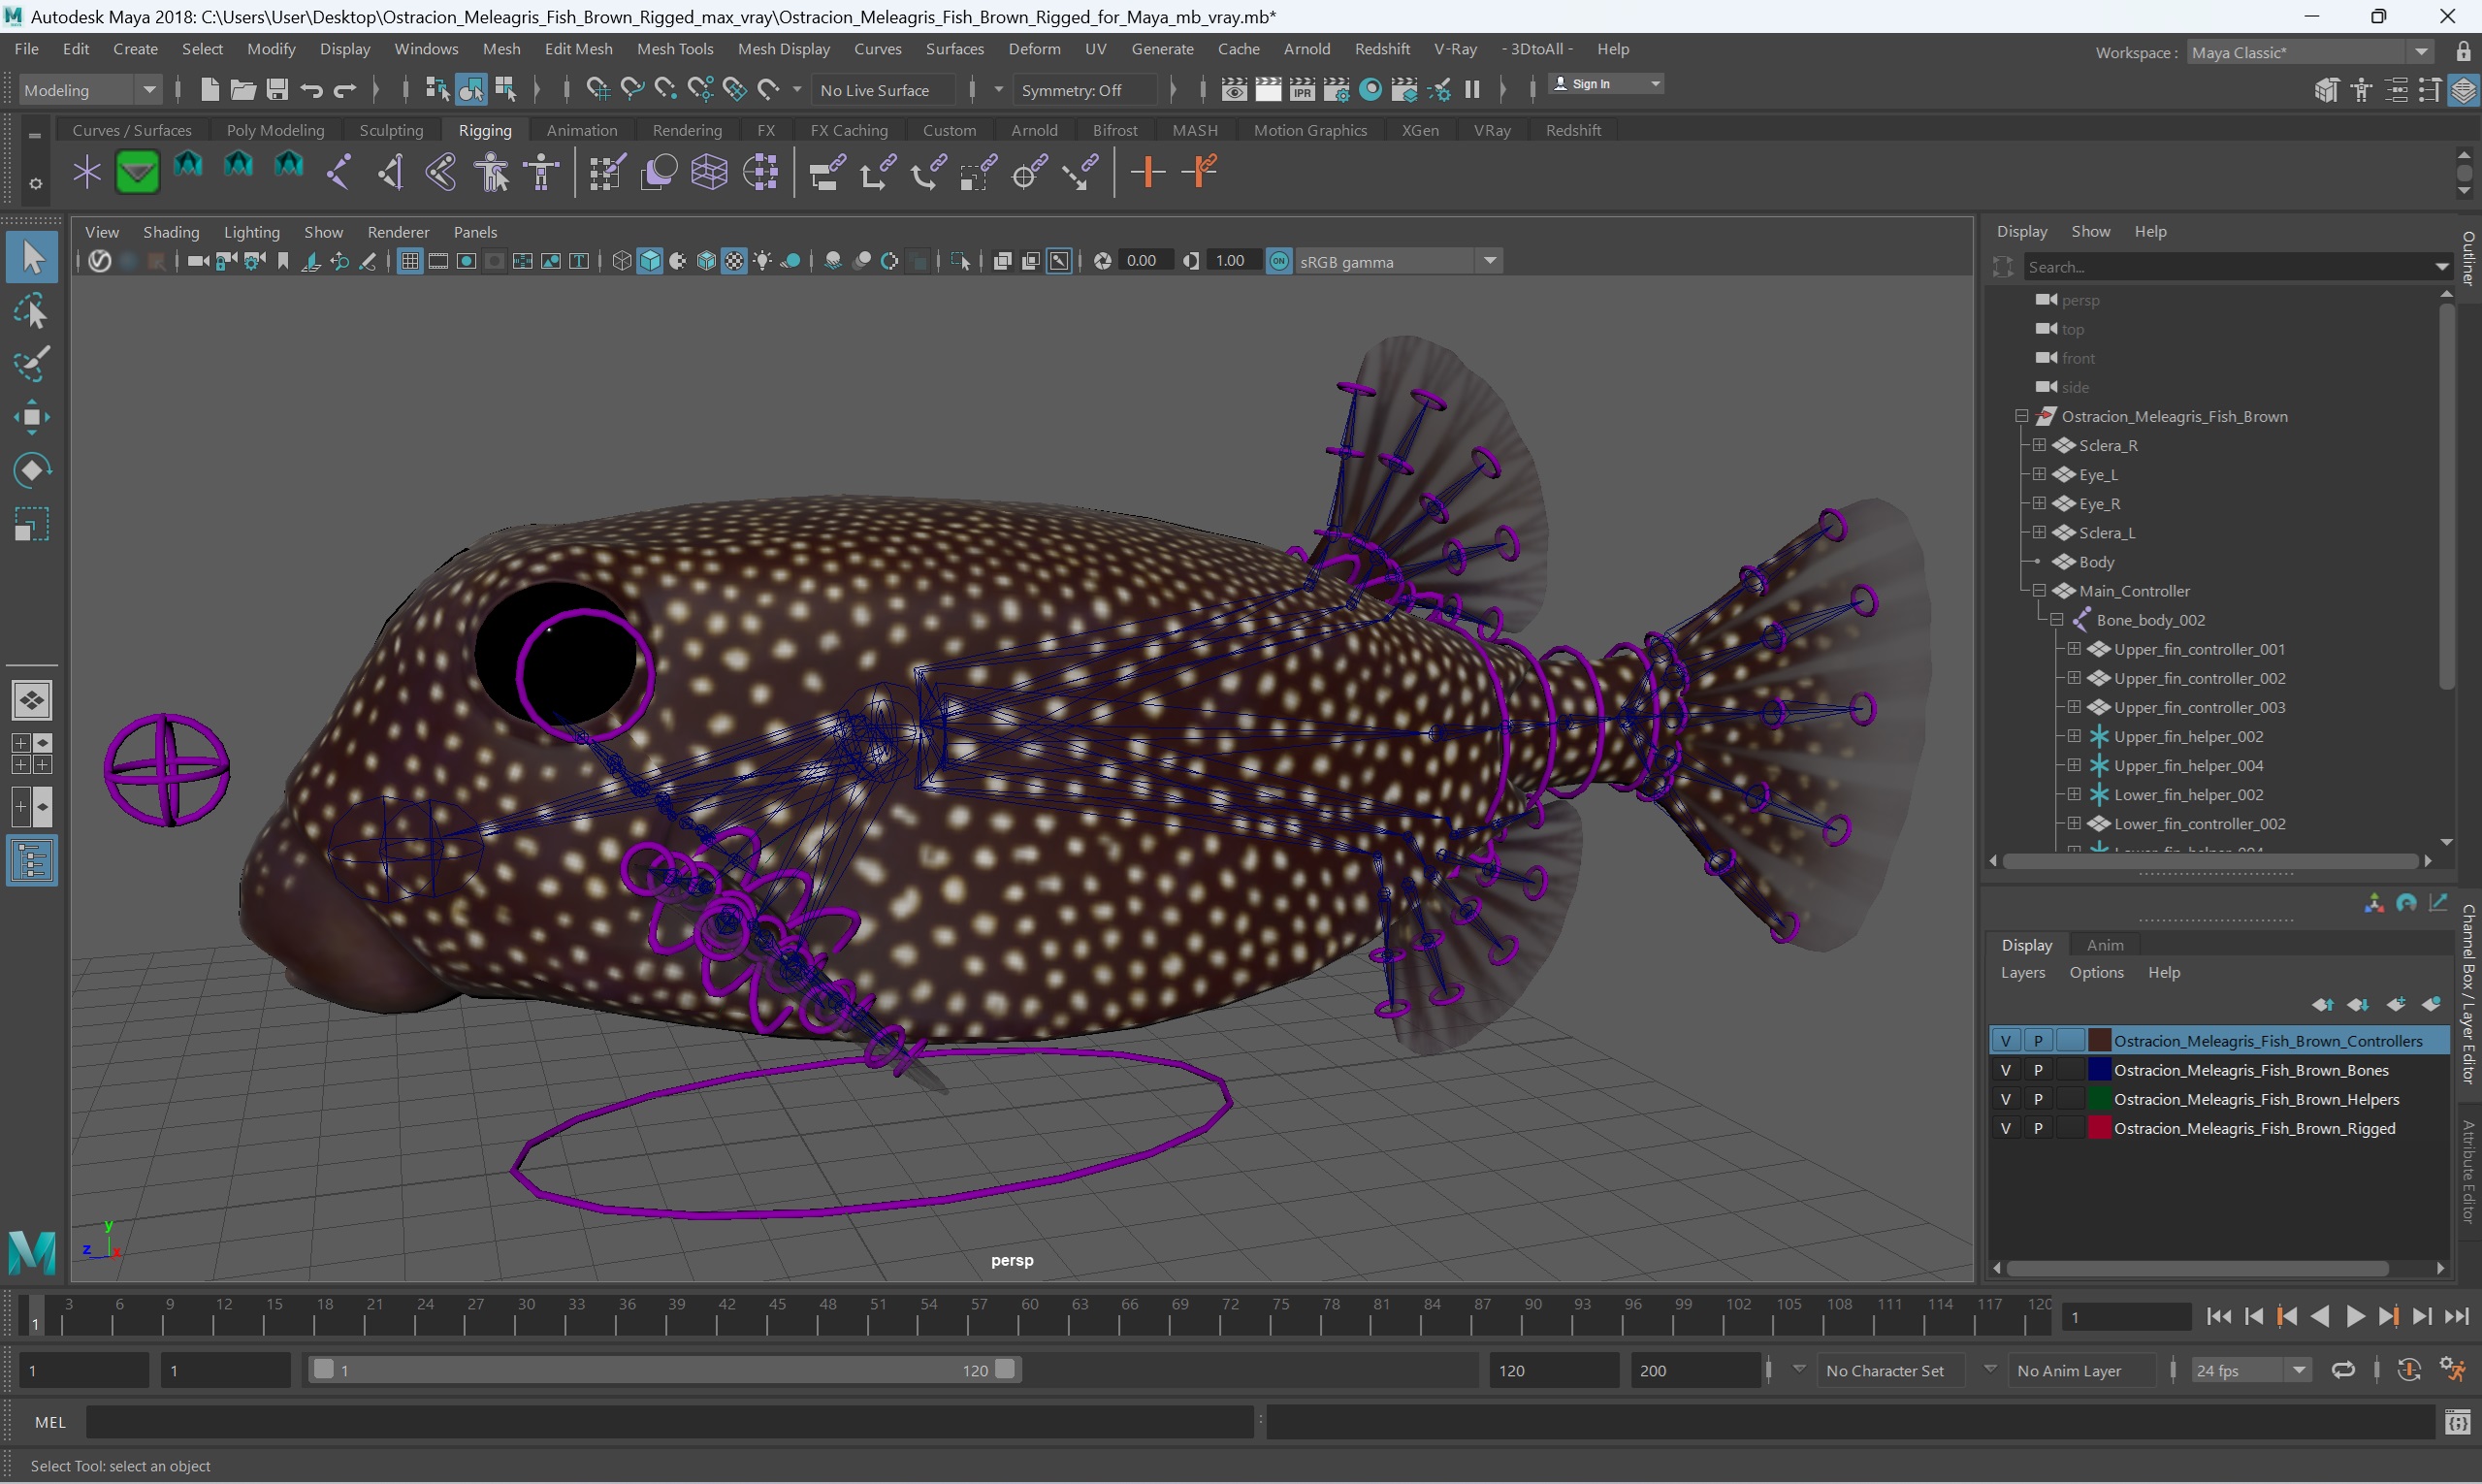Screen dimensions: 2482x1484
Task: Click the Controllers layer color swatch
Action: tap(2099, 1040)
